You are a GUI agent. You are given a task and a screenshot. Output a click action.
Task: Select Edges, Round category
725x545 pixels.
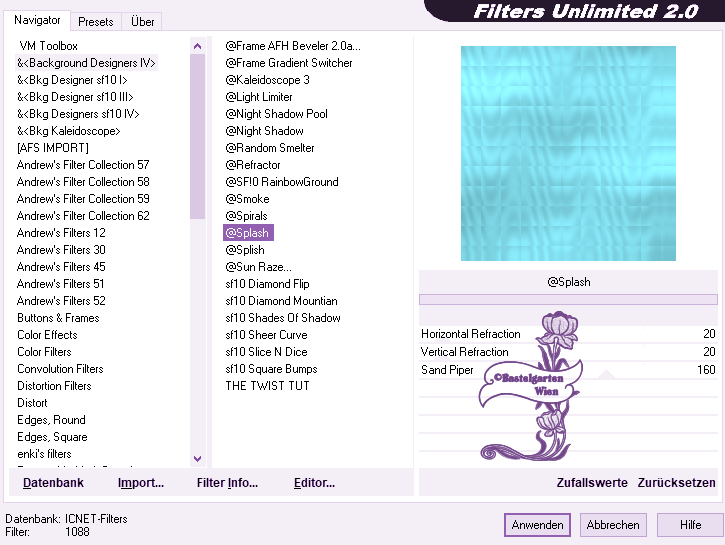pyautogui.click(x=51, y=420)
